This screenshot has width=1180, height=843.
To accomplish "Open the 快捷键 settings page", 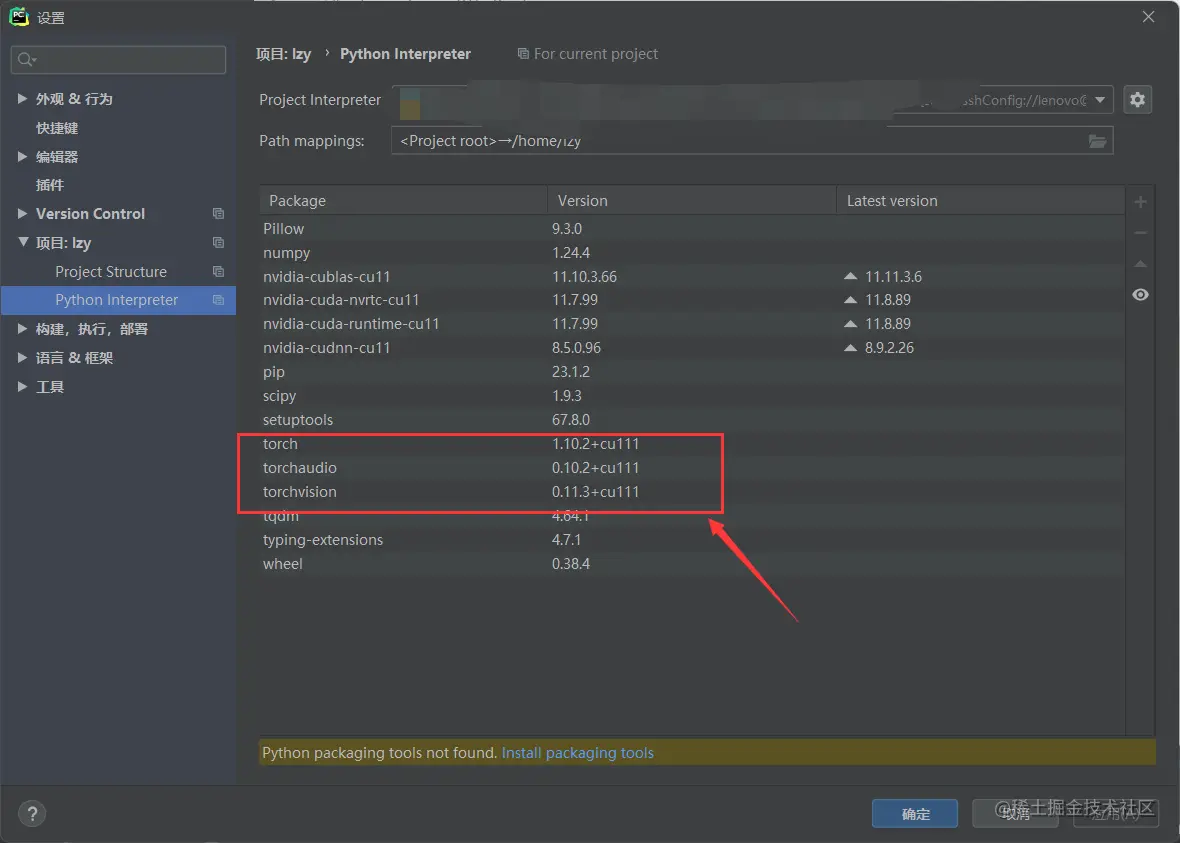I will (x=57, y=128).
